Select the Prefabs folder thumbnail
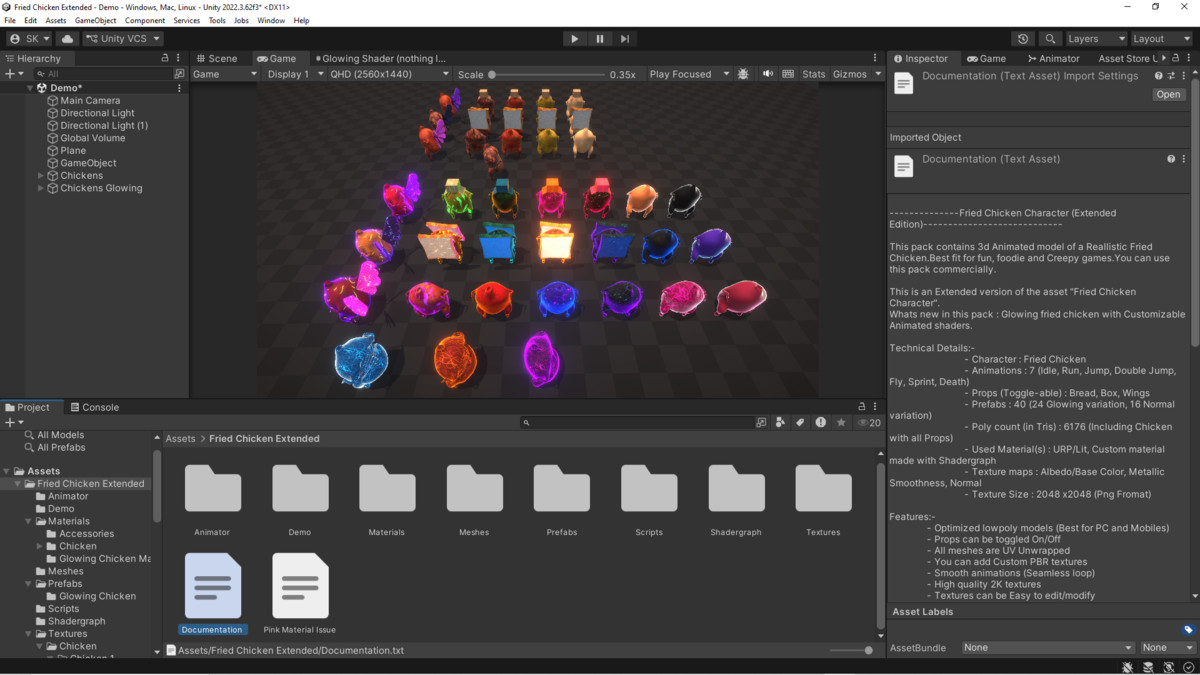This screenshot has height=675, width=1200. 561,490
